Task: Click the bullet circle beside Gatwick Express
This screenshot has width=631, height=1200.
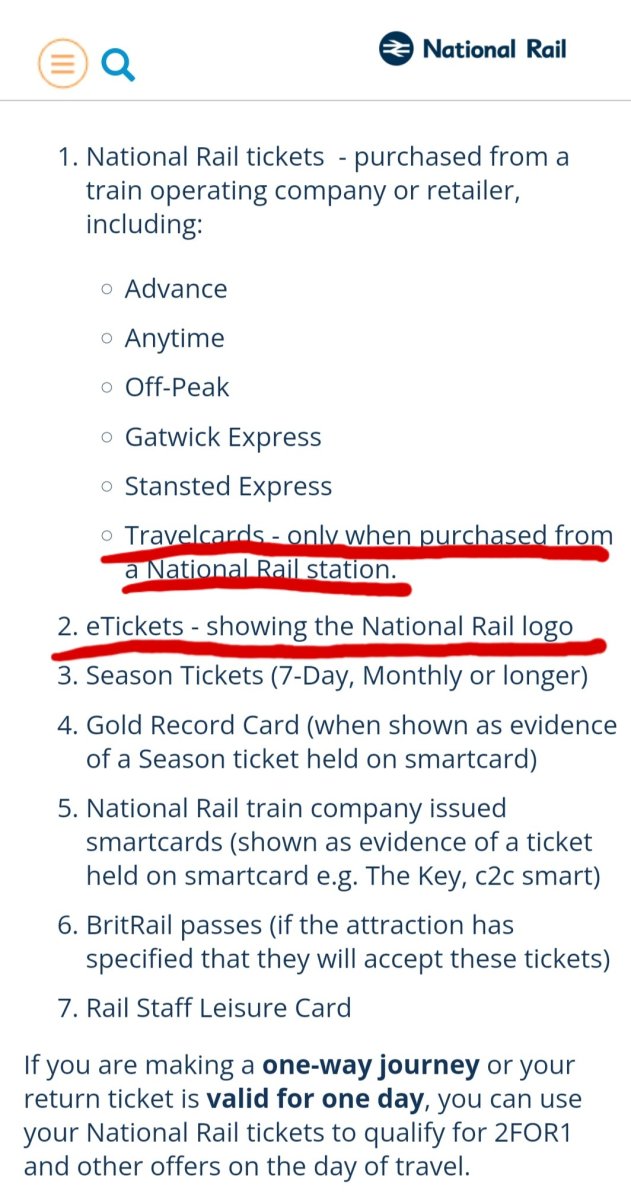Action: coord(107,437)
